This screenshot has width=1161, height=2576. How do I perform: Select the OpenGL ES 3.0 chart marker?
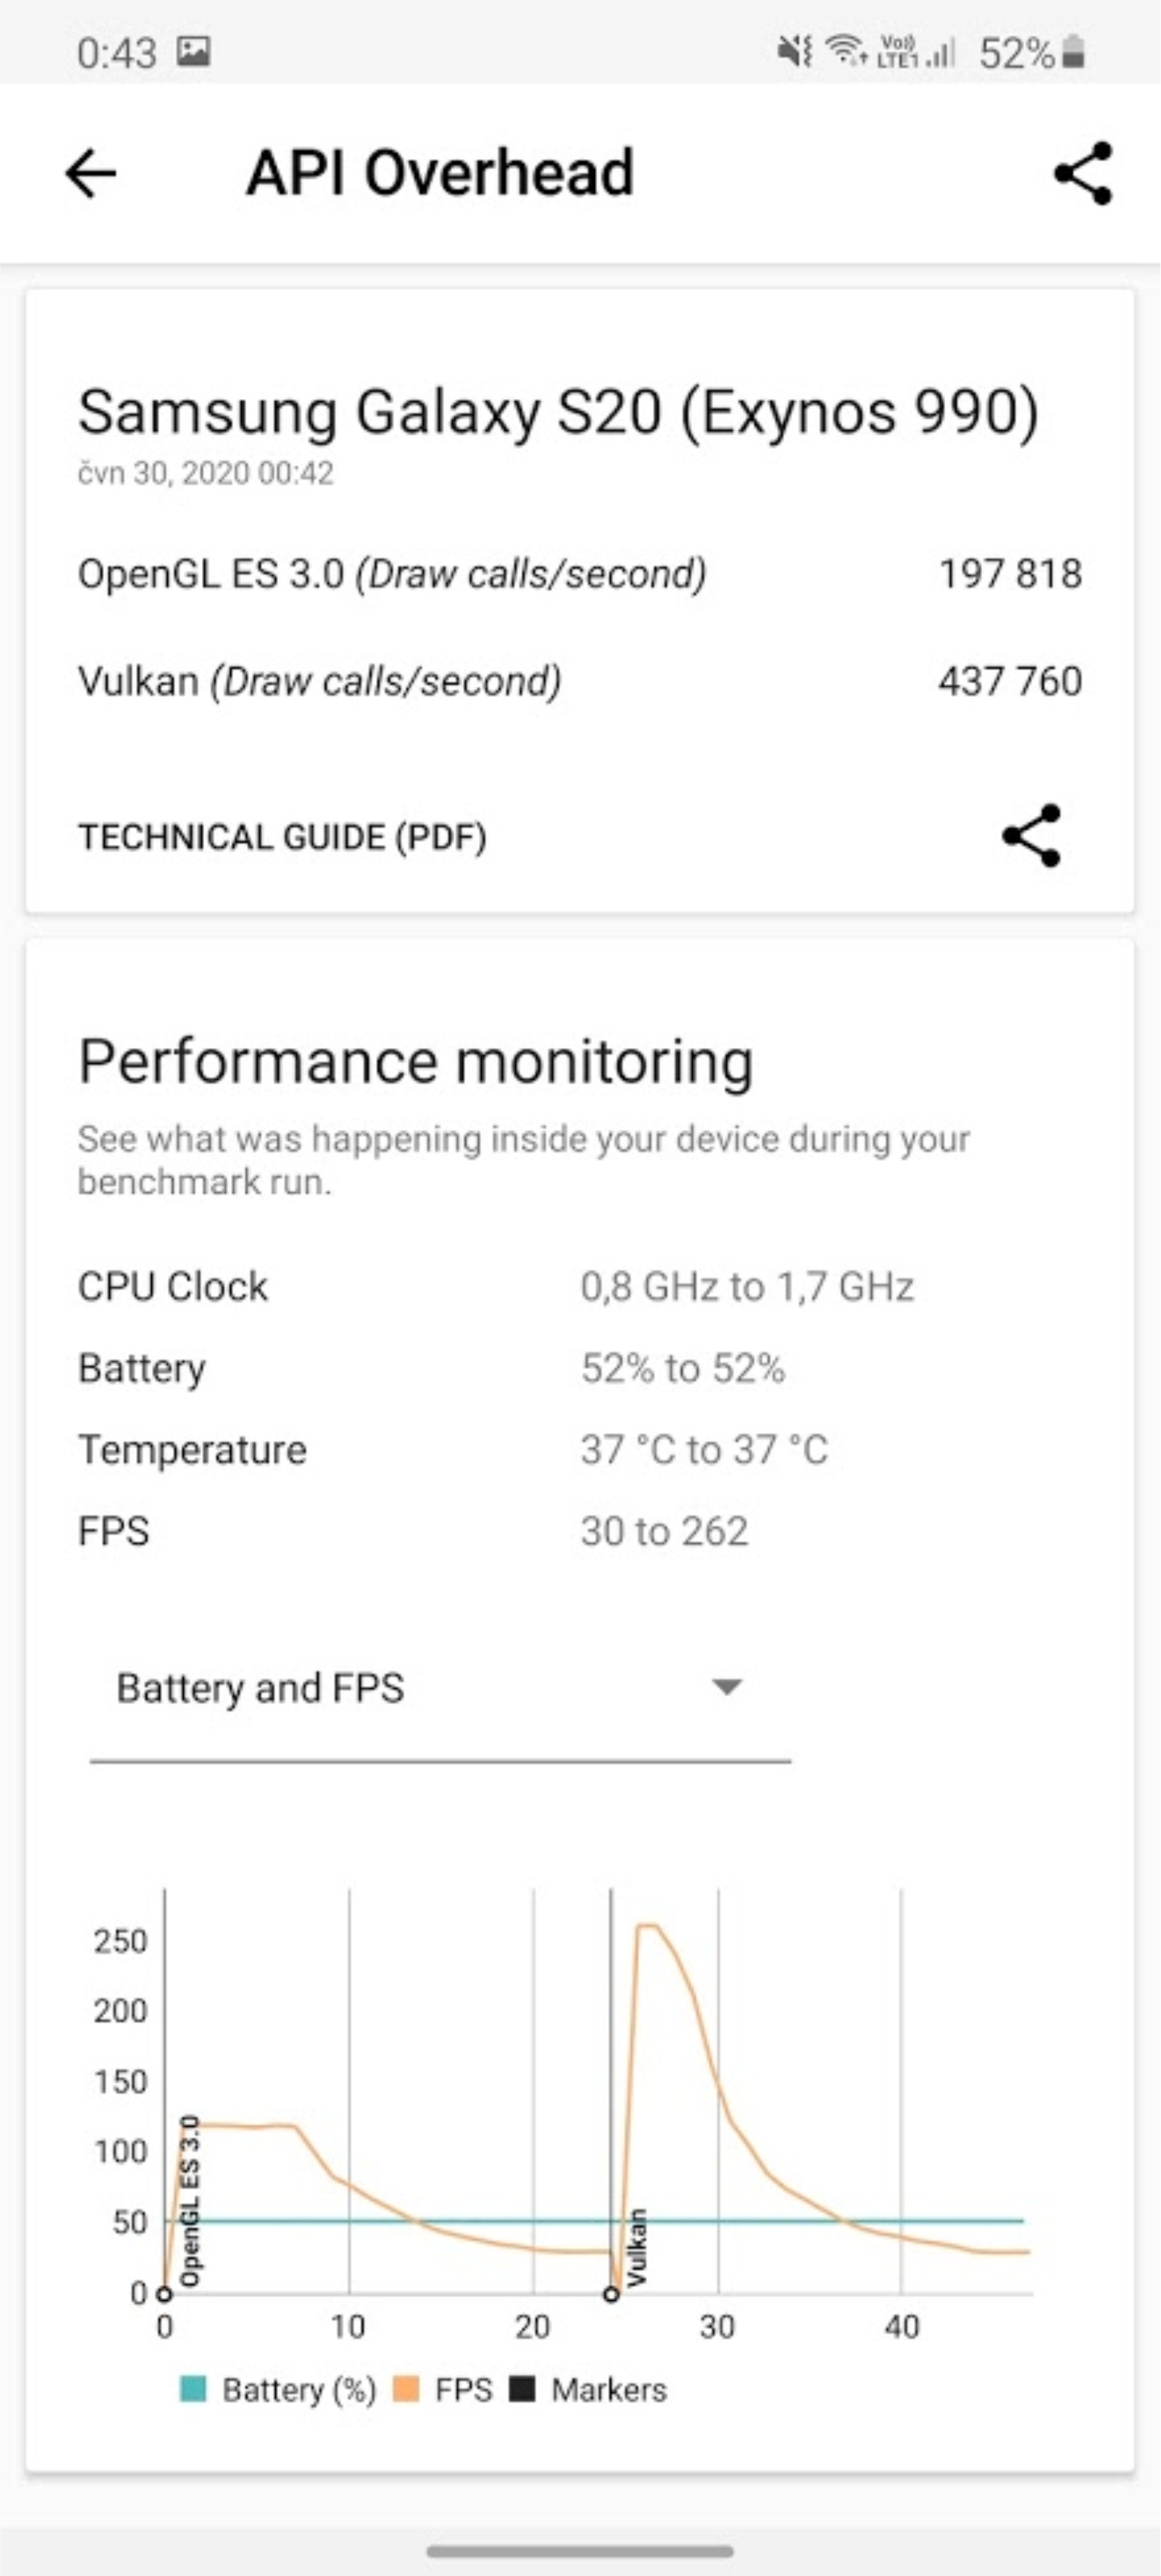pos(164,2294)
